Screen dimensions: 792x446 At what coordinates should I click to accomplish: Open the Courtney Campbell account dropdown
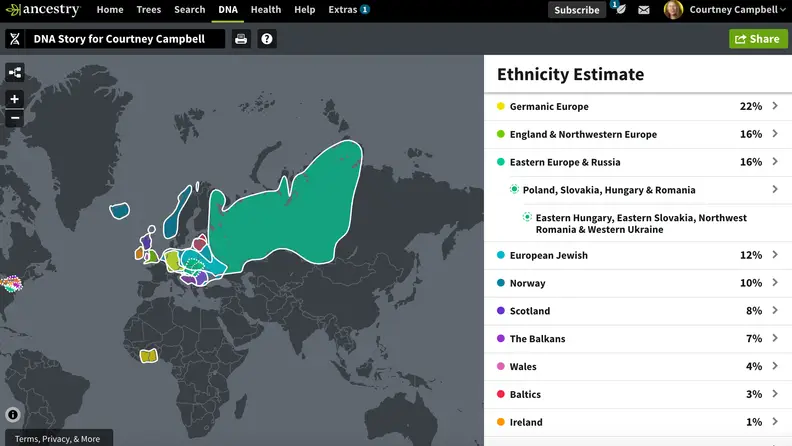(x=737, y=10)
